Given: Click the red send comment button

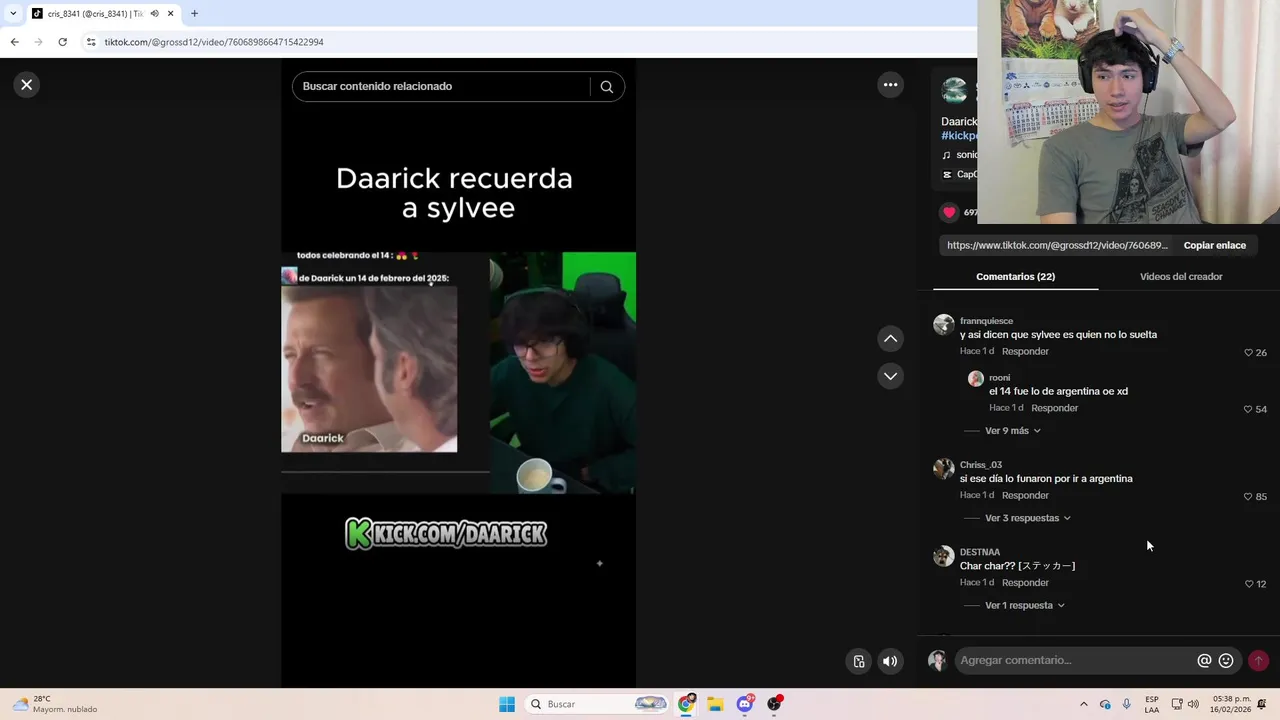Looking at the screenshot, I should tap(1258, 660).
